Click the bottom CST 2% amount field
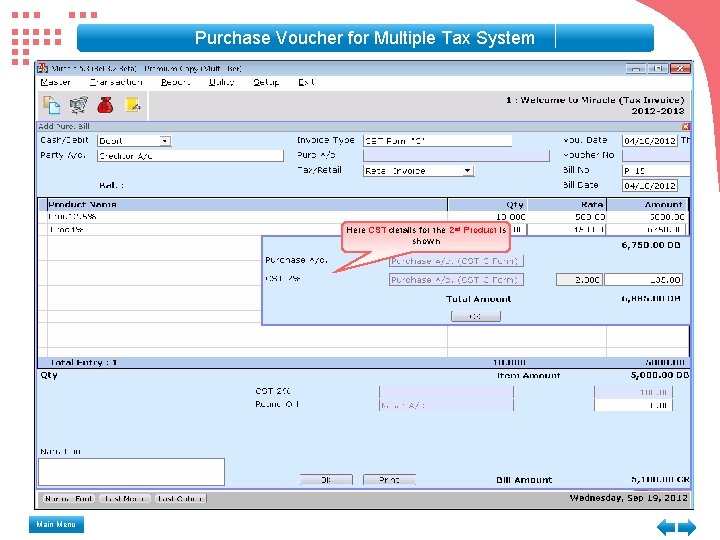The image size is (720, 540). click(633, 392)
